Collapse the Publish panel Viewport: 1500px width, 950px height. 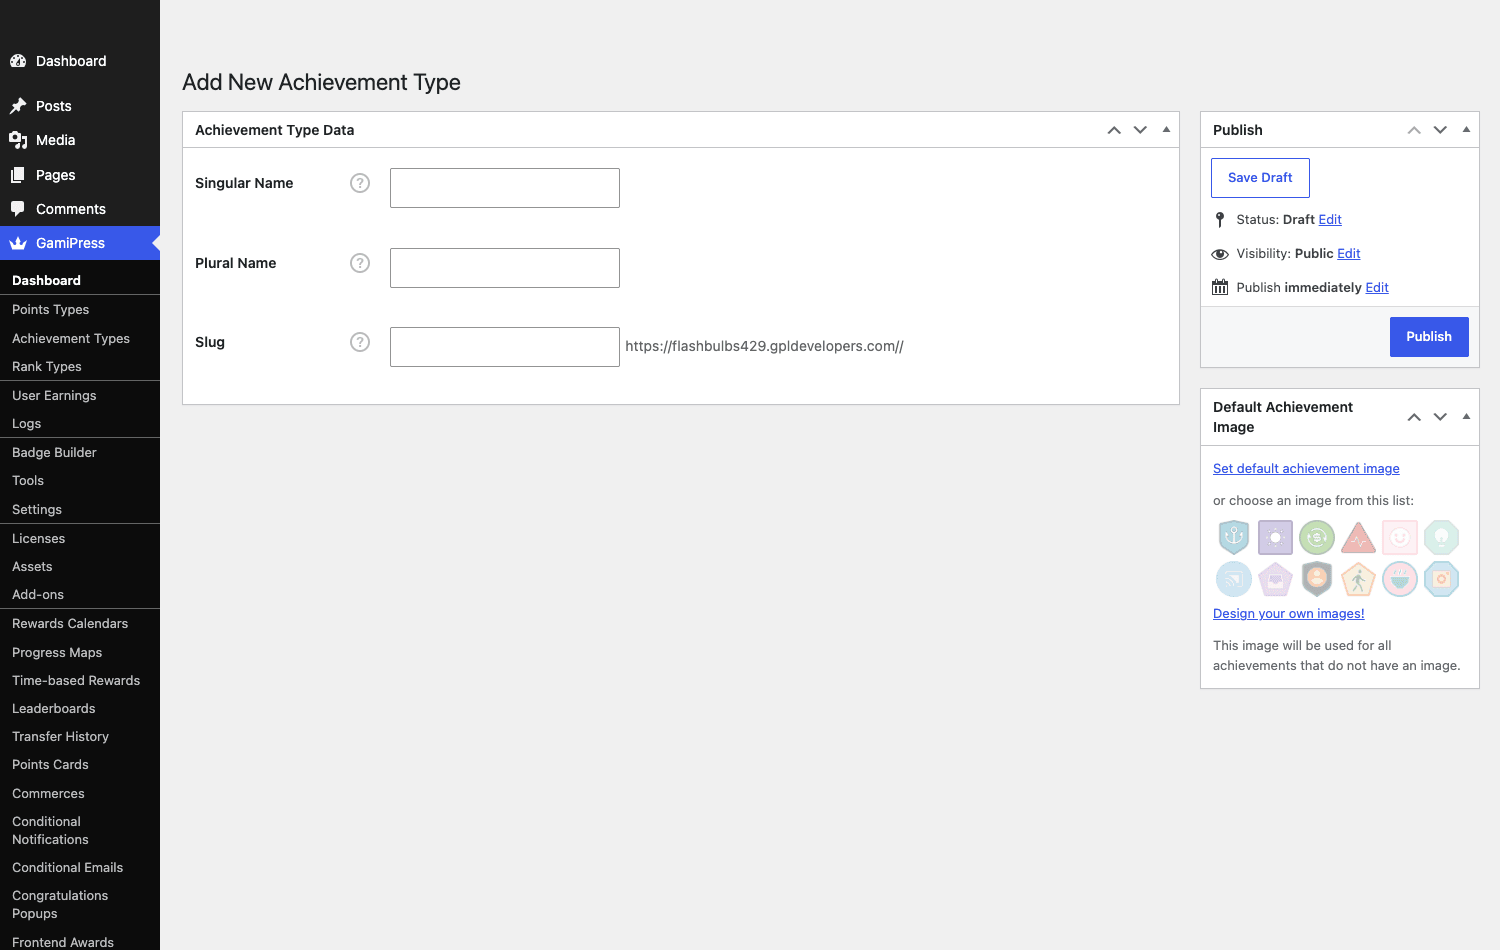pyautogui.click(x=1466, y=130)
